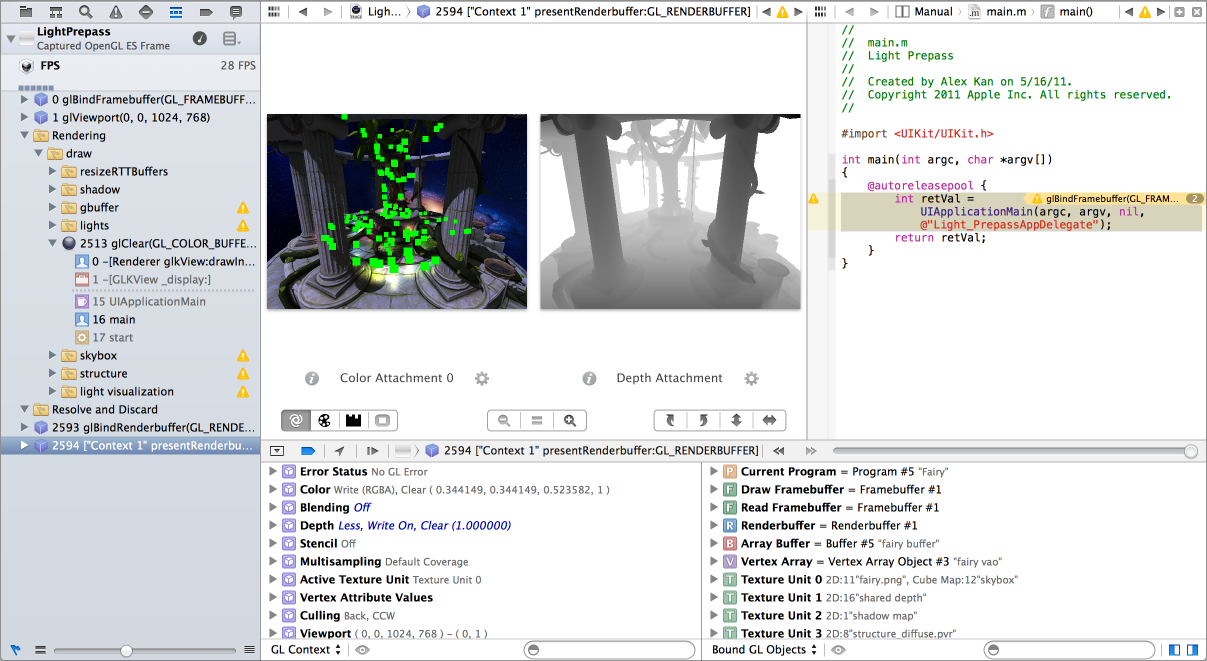Toggle the eye filter in GL Context bar
The image size is (1207, 661).
tap(362, 649)
